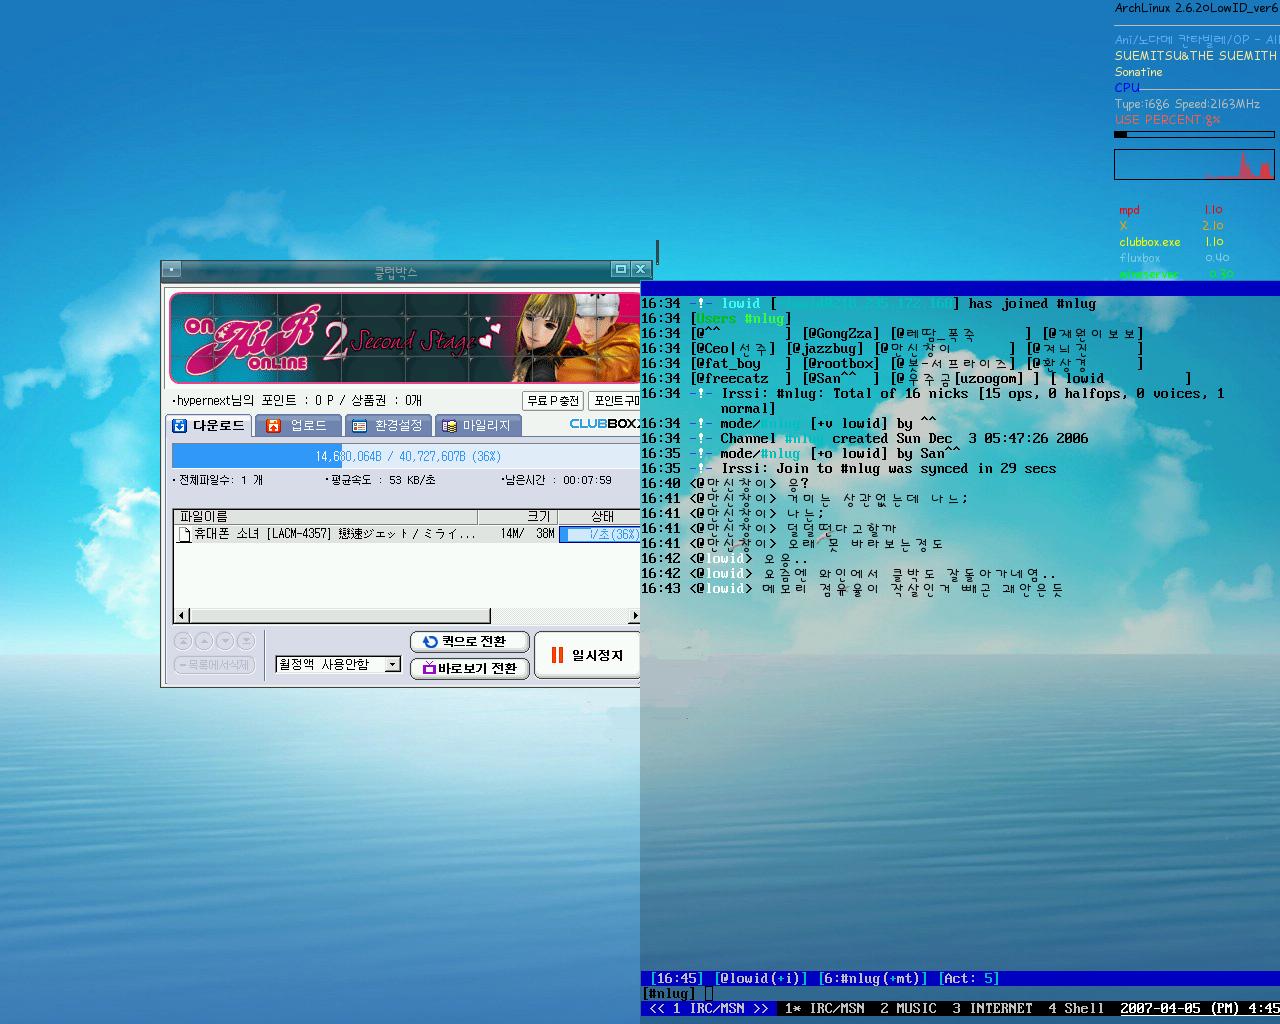Screen dimensions: 1280x1024
Task: Click the 전체파일수 1 개 file count text
Action: [x=218, y=480]
